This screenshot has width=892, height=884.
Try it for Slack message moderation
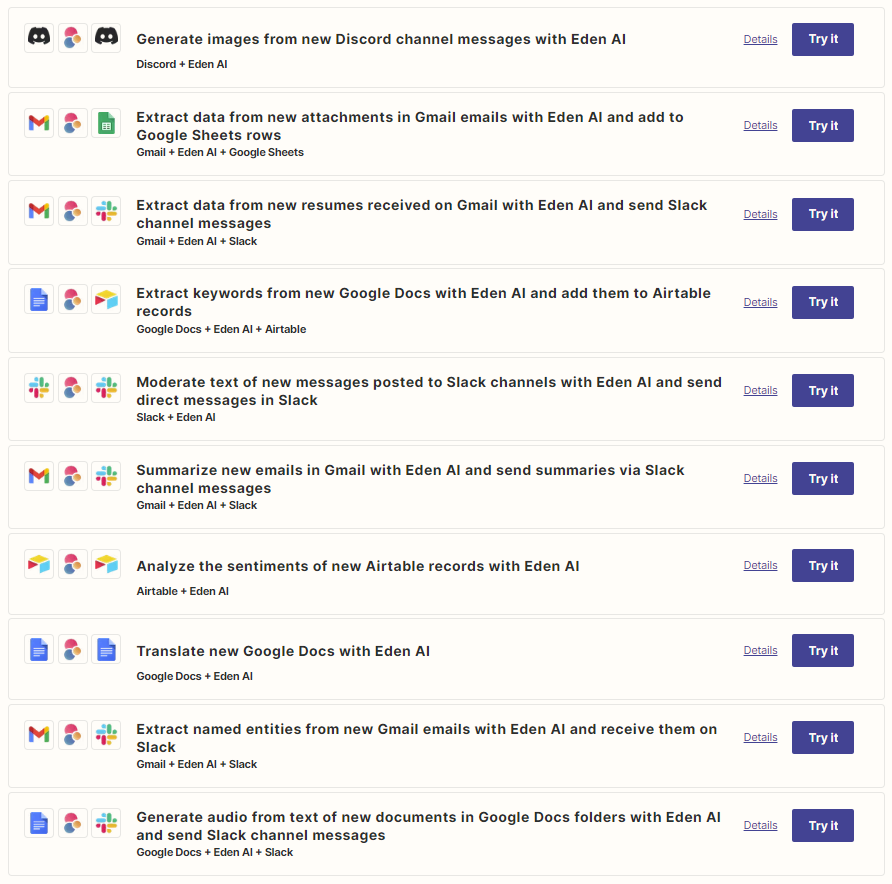tap(823, 391)
